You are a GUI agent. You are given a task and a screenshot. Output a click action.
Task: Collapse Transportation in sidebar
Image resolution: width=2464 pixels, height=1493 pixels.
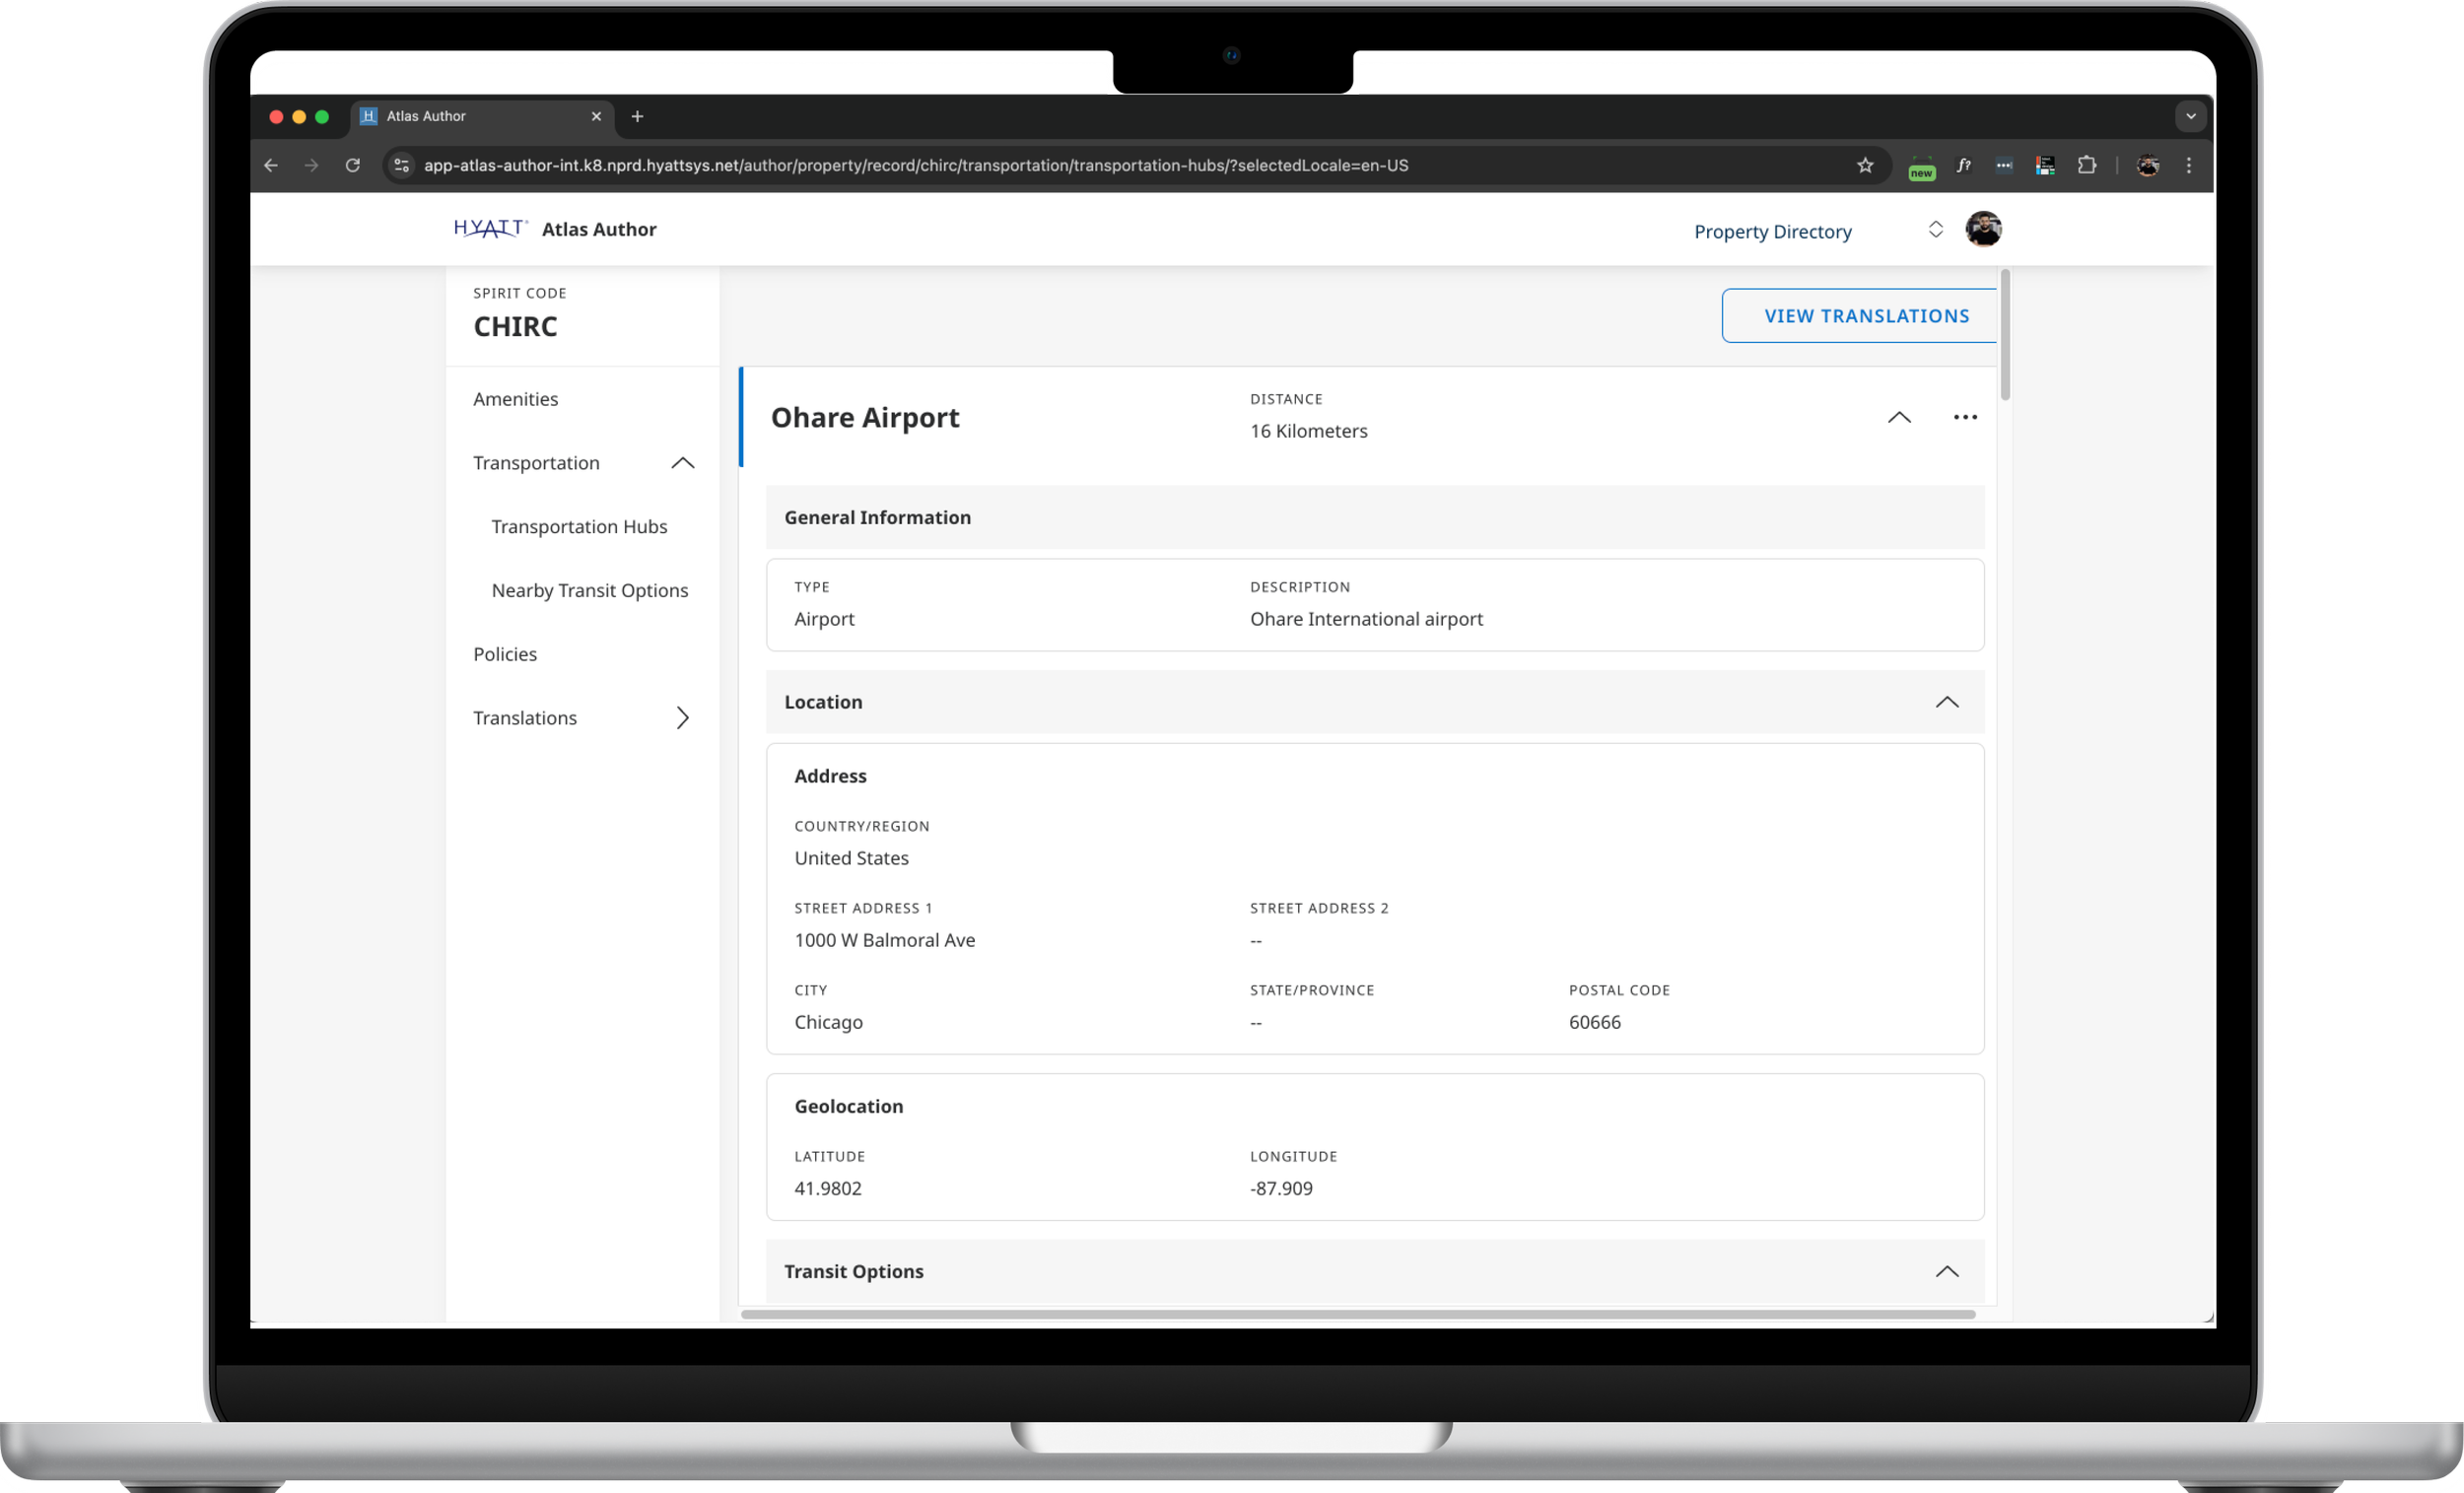pos(682,463)
